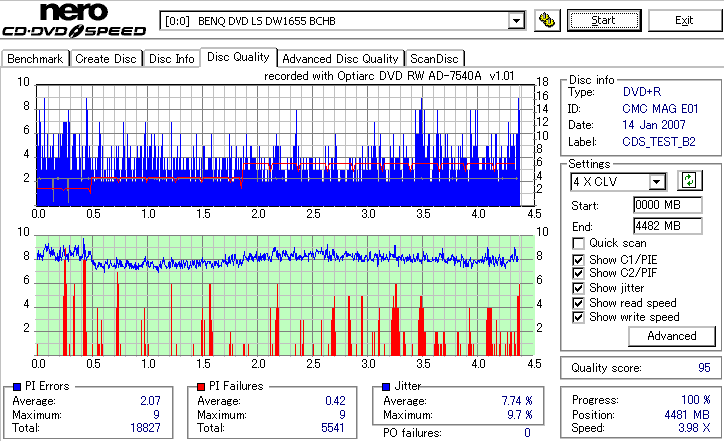Switch to Advanced Disc Quality tab
The image size is (724, 441).
point(340,59)
